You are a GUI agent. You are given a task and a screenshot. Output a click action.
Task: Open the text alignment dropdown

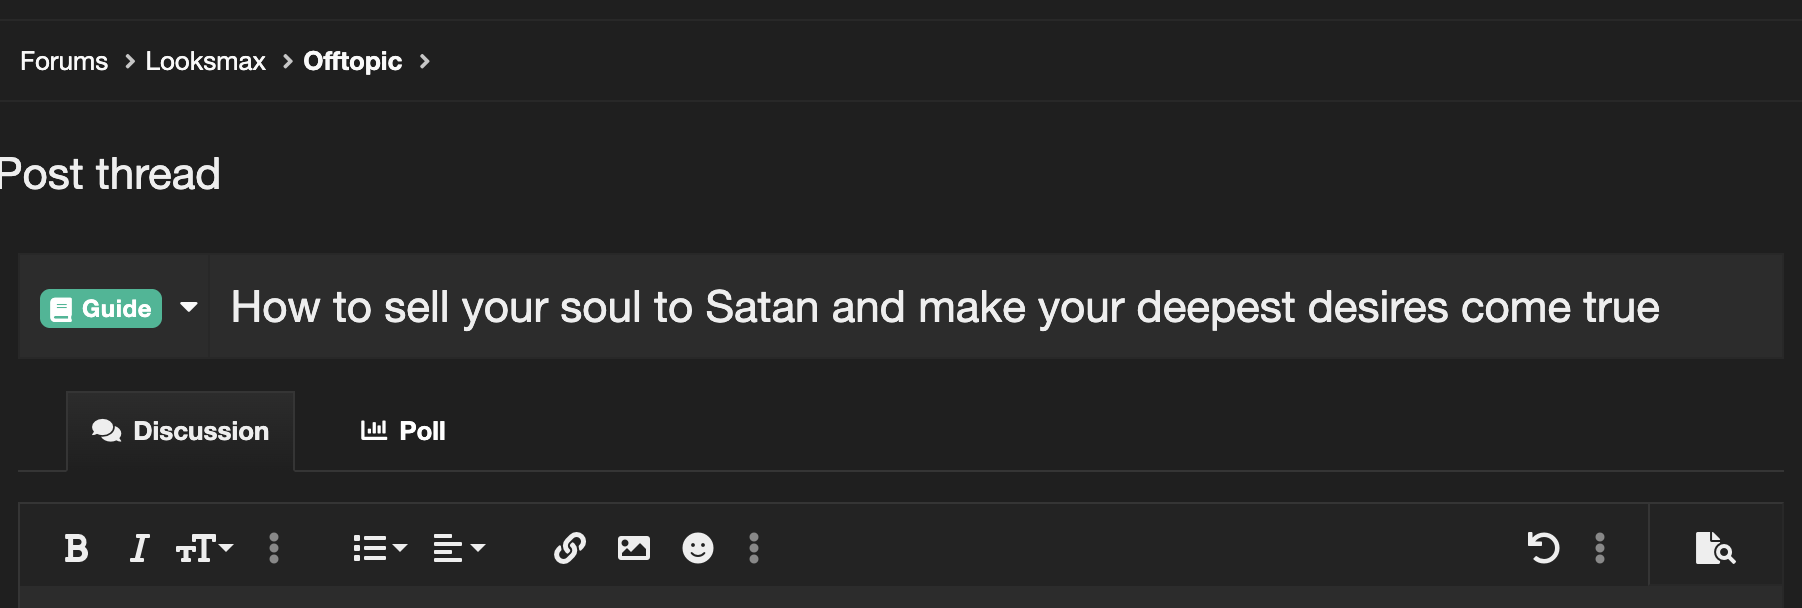pos(459,548)
